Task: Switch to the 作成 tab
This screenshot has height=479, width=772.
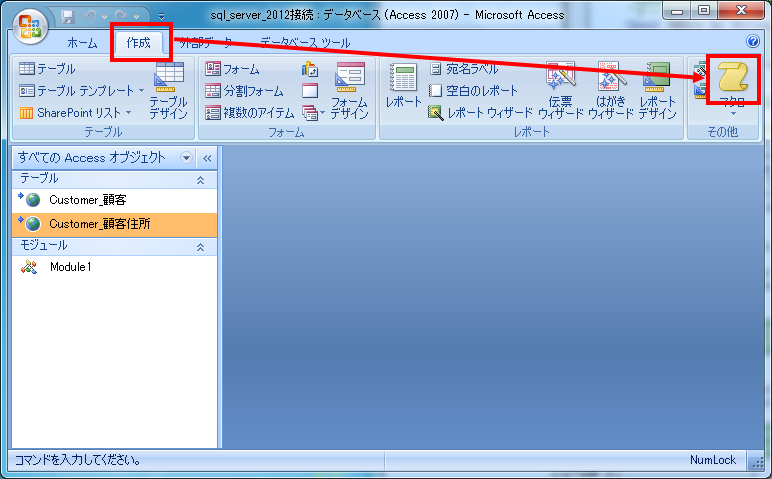Action: click(138, 43)
